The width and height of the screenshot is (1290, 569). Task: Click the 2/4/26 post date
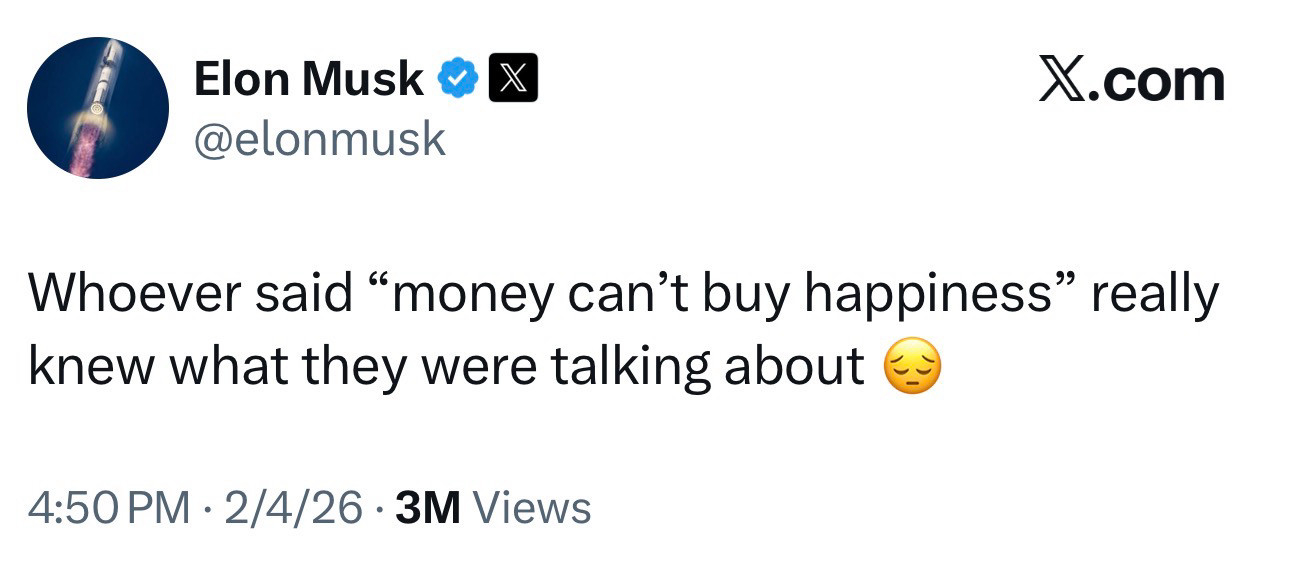(x=292, y=508)
